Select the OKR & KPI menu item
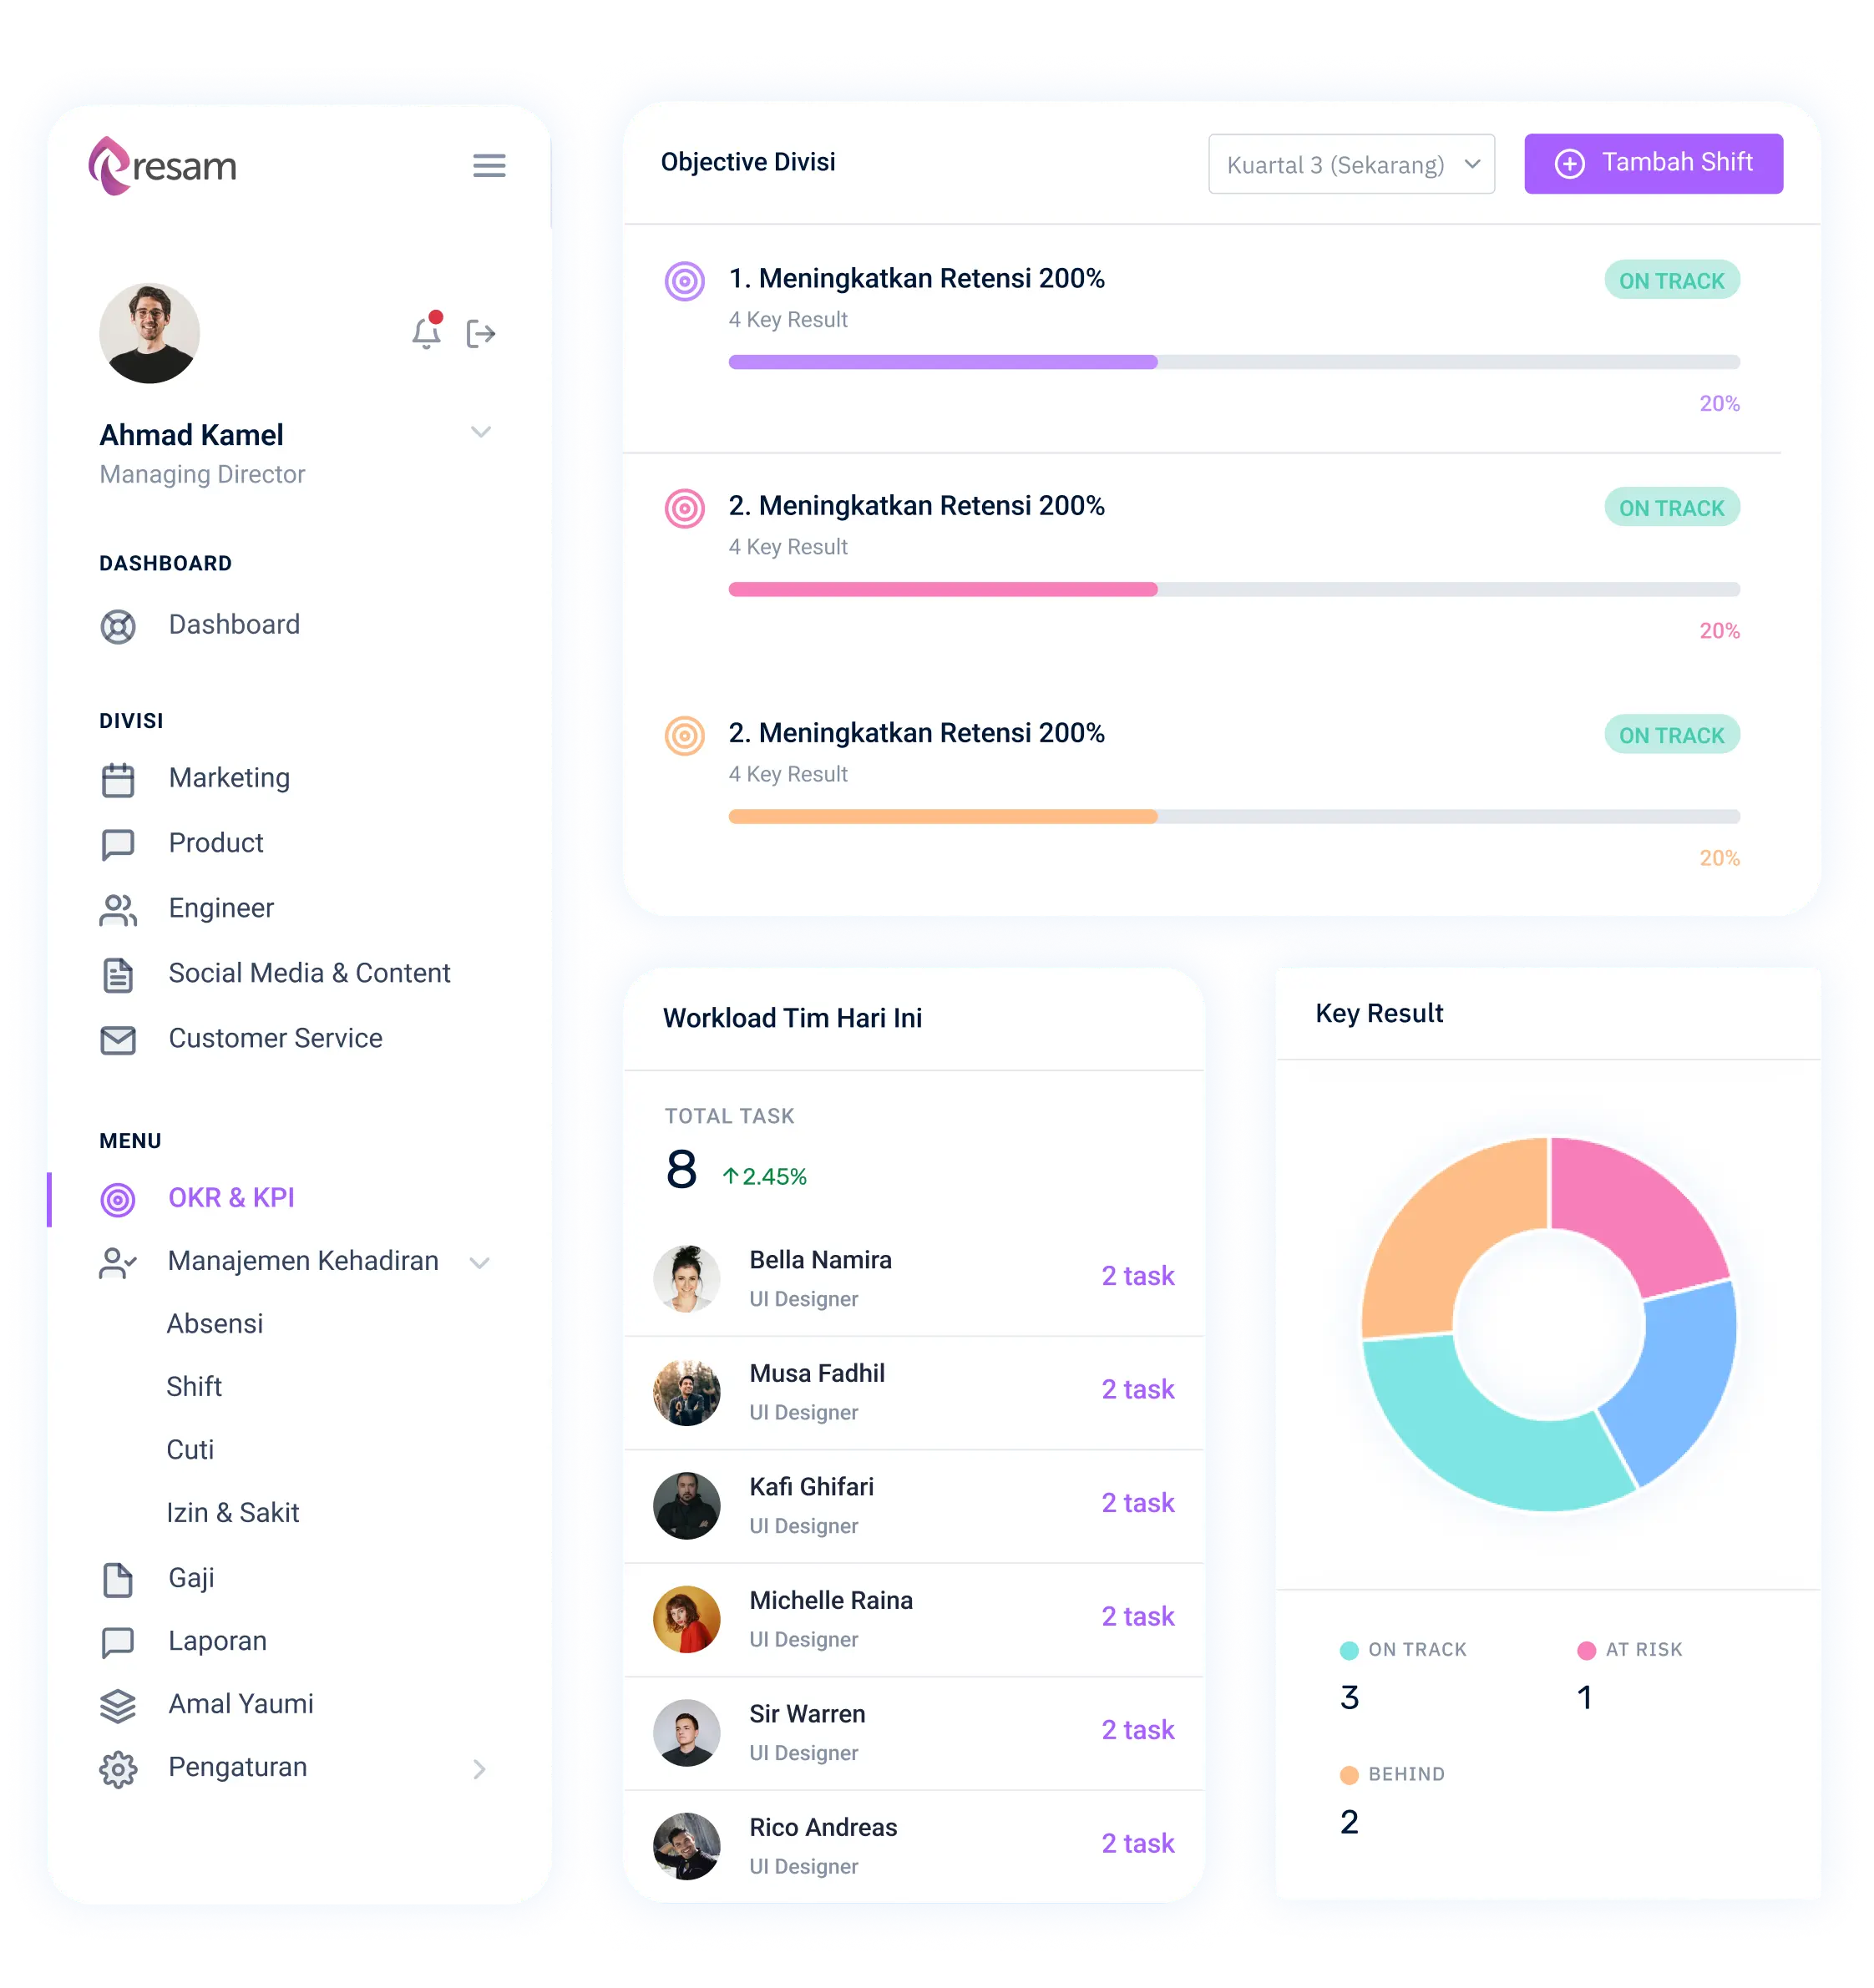 pyautogui.click(x=230, y=1196)
